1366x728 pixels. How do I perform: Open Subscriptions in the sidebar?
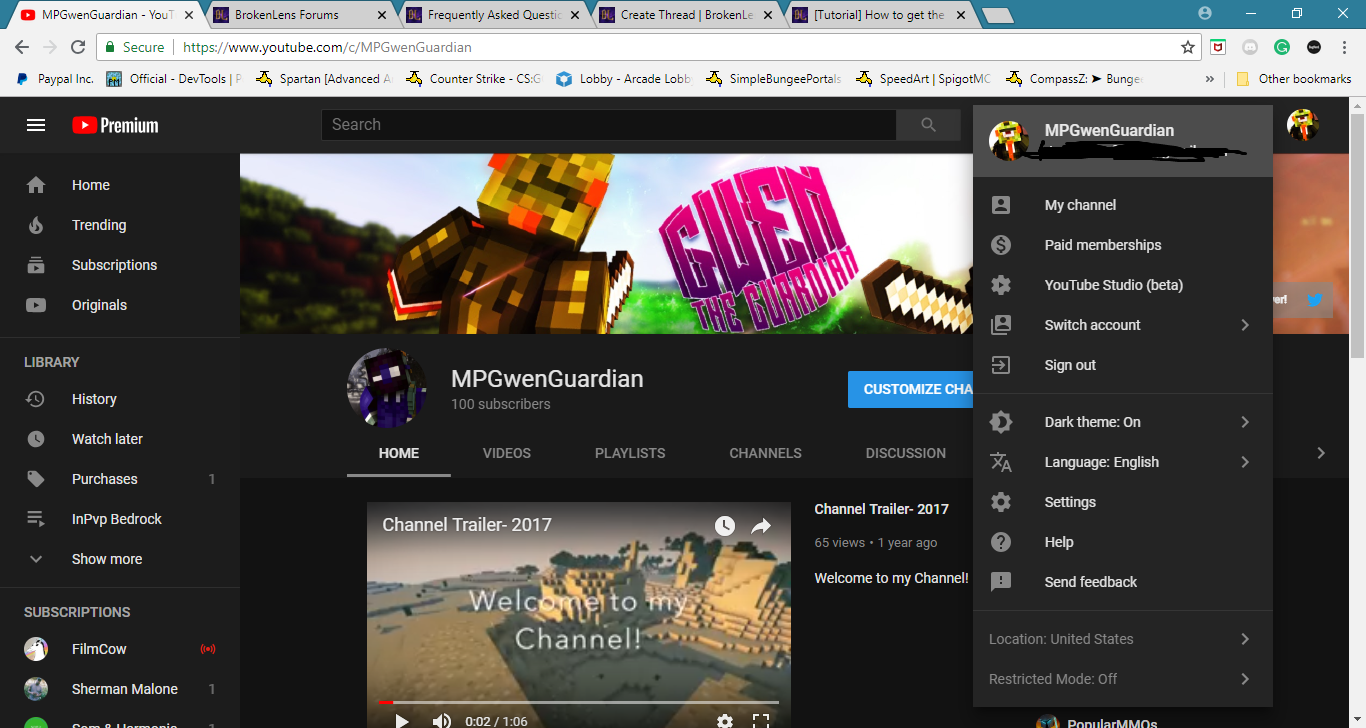pos(120,265)
